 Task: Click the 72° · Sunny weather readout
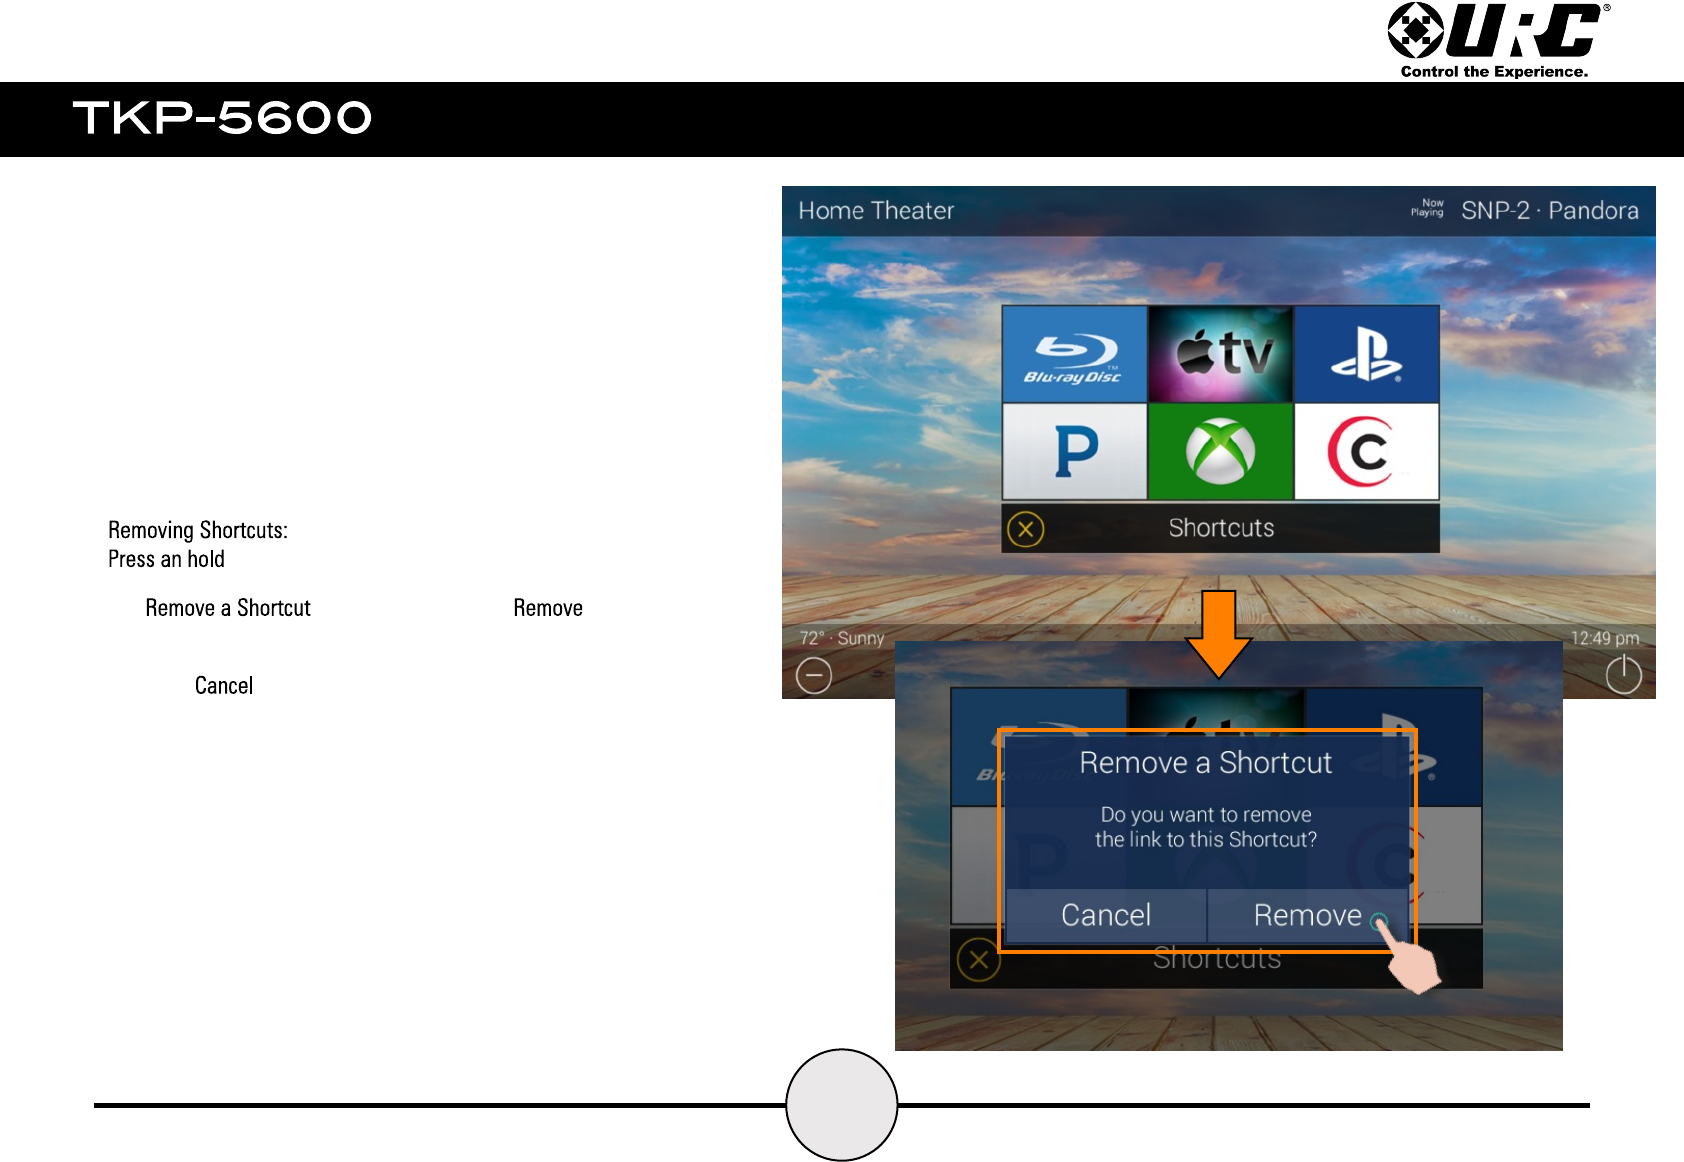[x=842, y=638]
